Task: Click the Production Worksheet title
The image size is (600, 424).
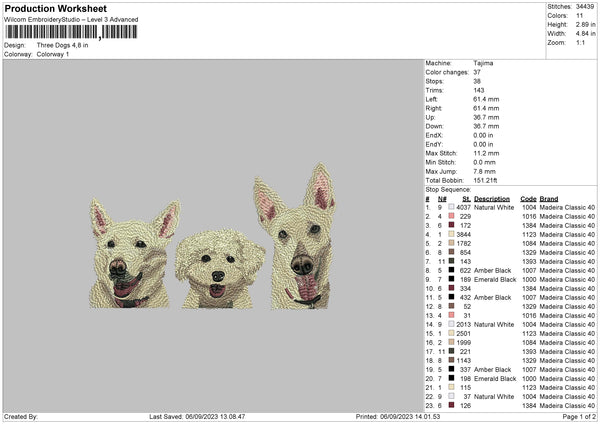Action: pyautogui.click(x=50, y=8)
